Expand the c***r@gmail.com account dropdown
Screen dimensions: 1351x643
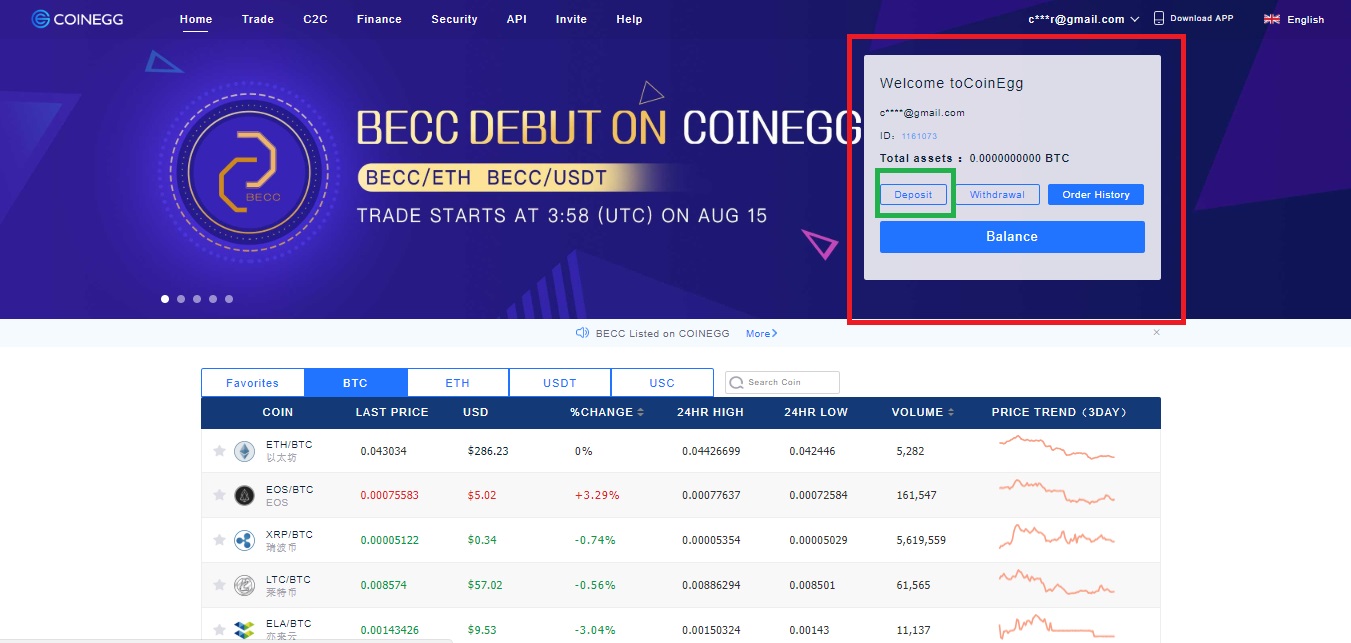[1083, 19]
